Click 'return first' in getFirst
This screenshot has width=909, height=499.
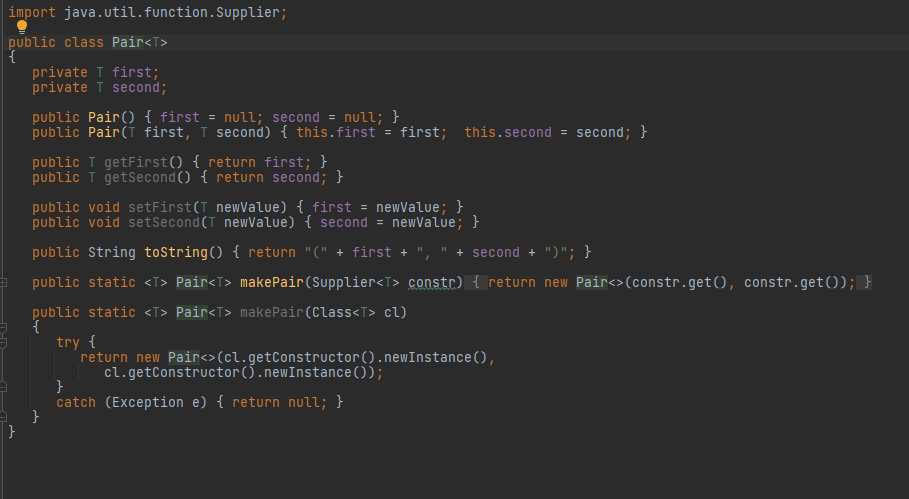click(256, 162)
